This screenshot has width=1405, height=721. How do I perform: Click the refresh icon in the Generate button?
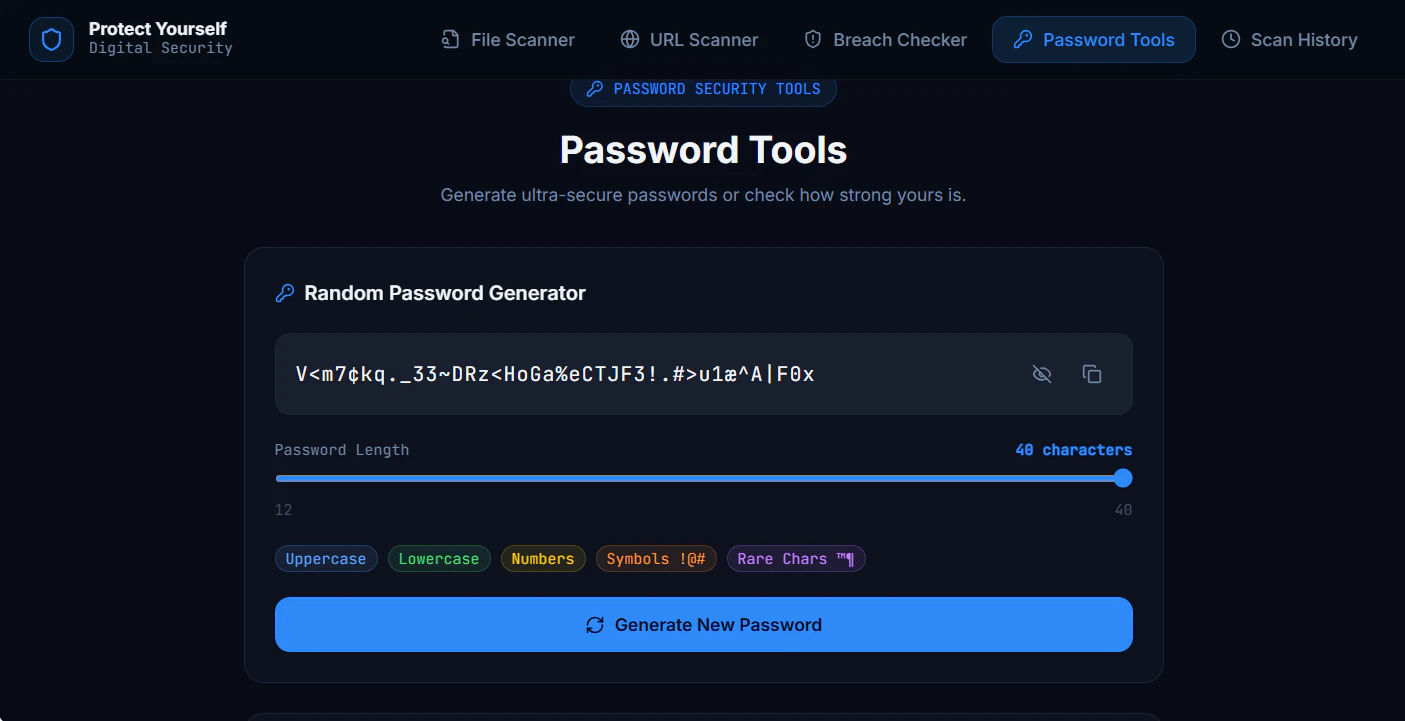click(595, 625)
